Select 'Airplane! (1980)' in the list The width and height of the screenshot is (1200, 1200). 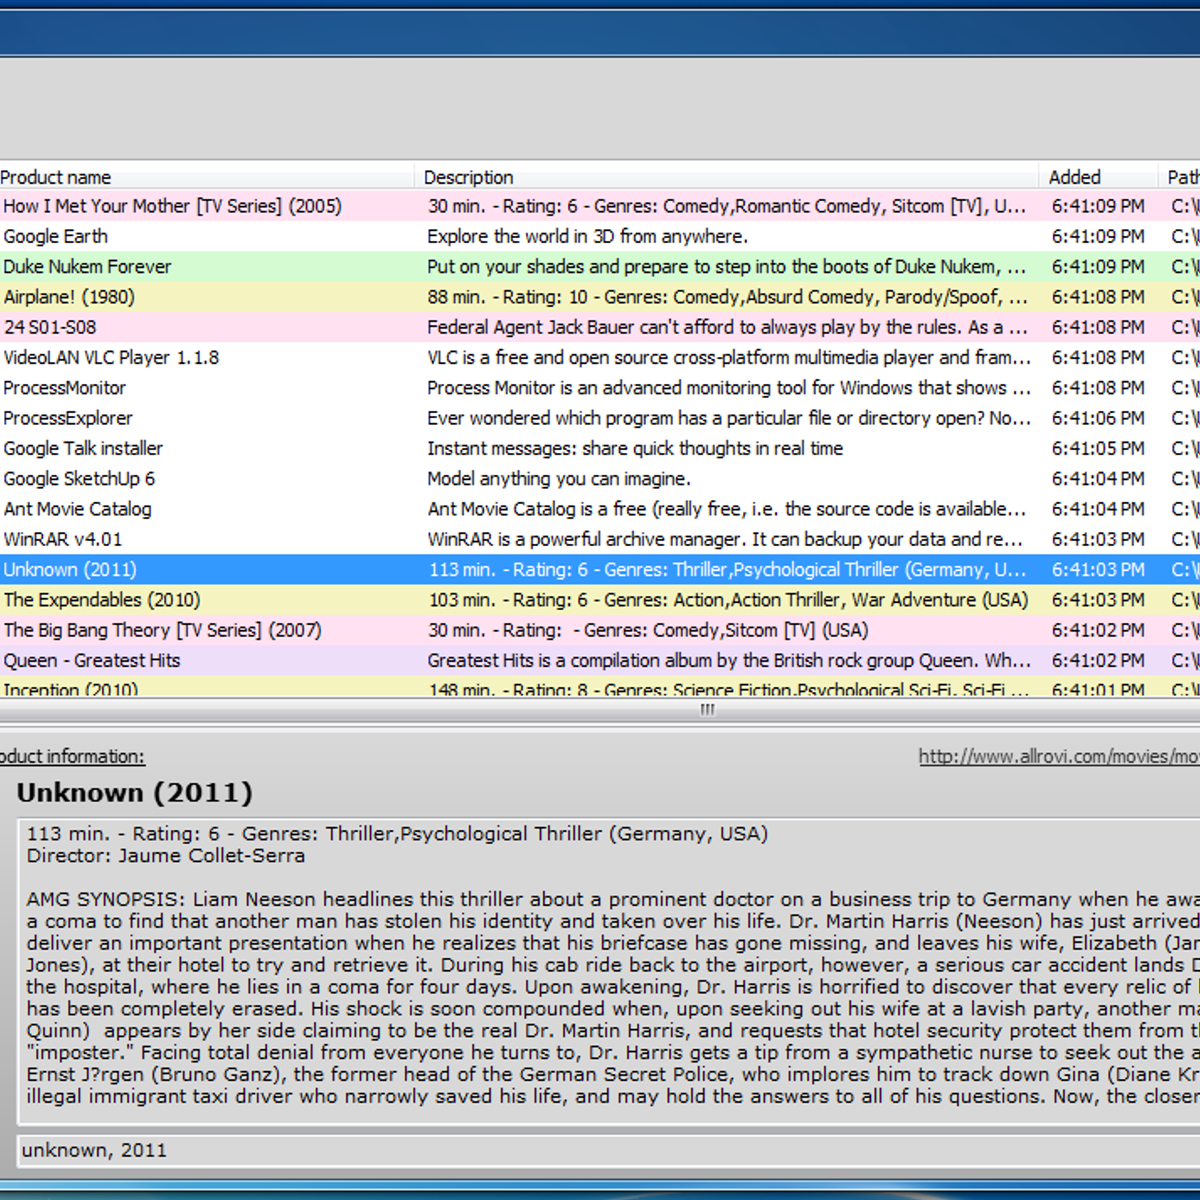pyautogui.click(x=600, y=297)
